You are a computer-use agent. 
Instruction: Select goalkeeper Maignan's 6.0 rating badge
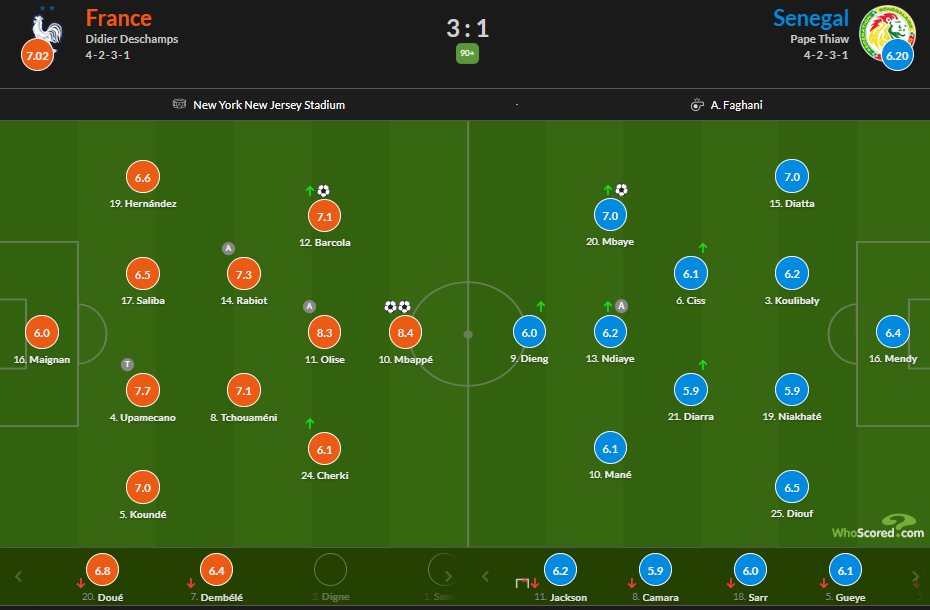(42, 333)
